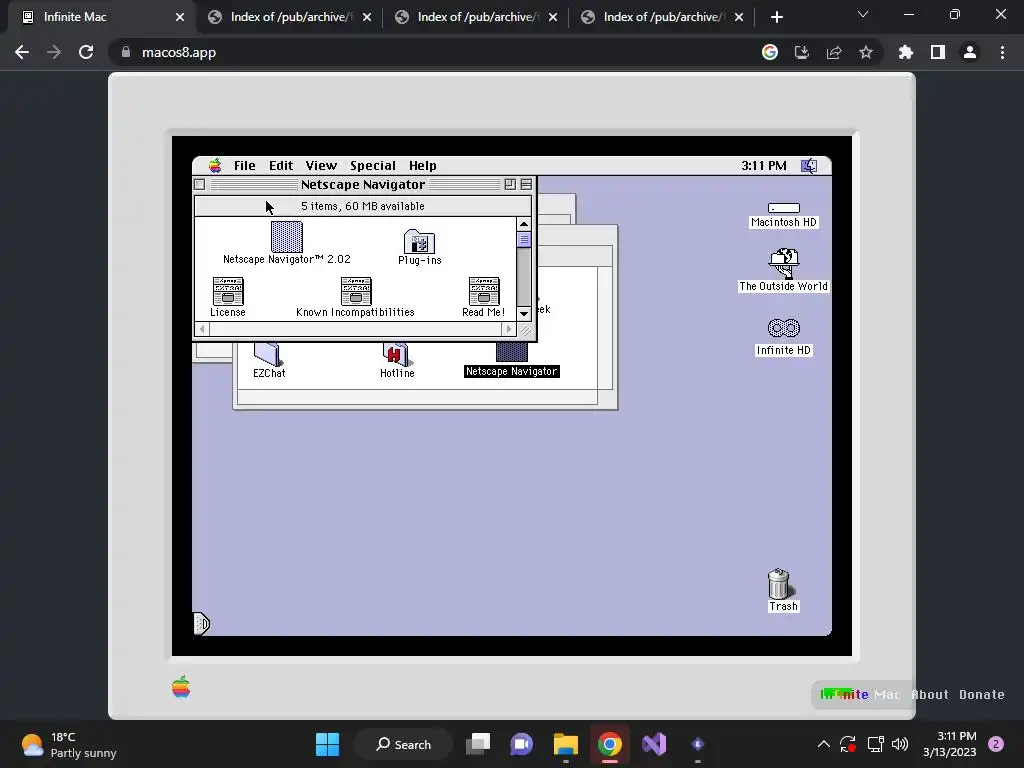Screen dimensions: 1024x768
Task: Open the Task View icon on the taskbar
Action: tap(478, 744)
